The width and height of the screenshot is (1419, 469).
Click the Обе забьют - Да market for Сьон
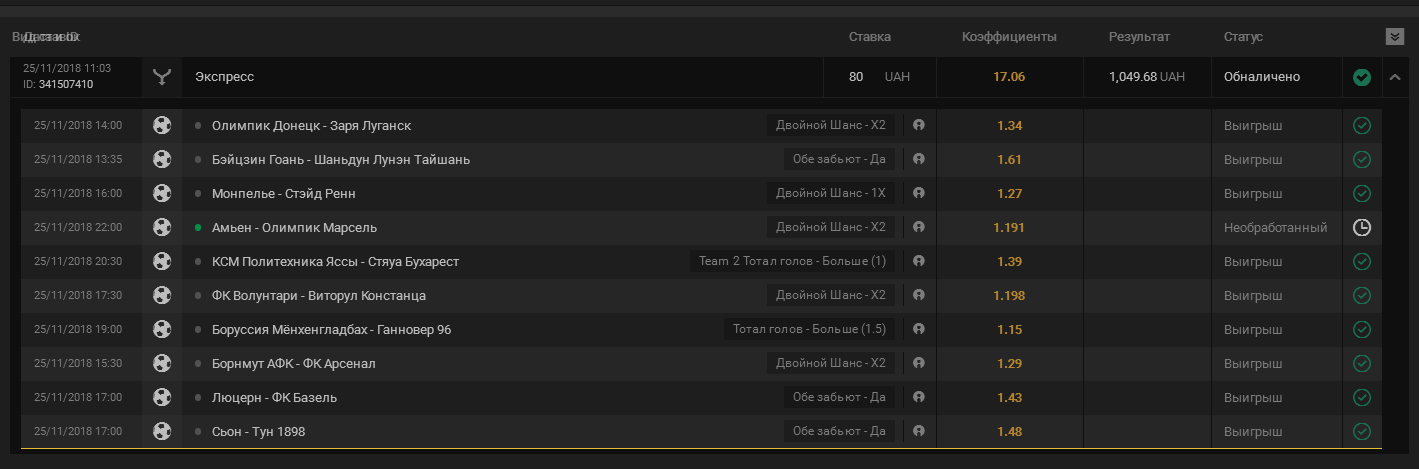point(839,432)
